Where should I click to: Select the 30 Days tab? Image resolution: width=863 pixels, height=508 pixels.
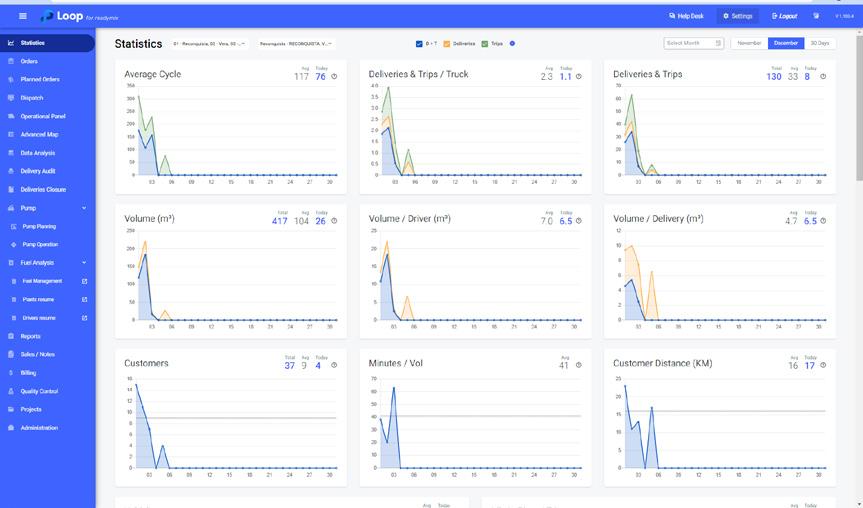[820, 43]
